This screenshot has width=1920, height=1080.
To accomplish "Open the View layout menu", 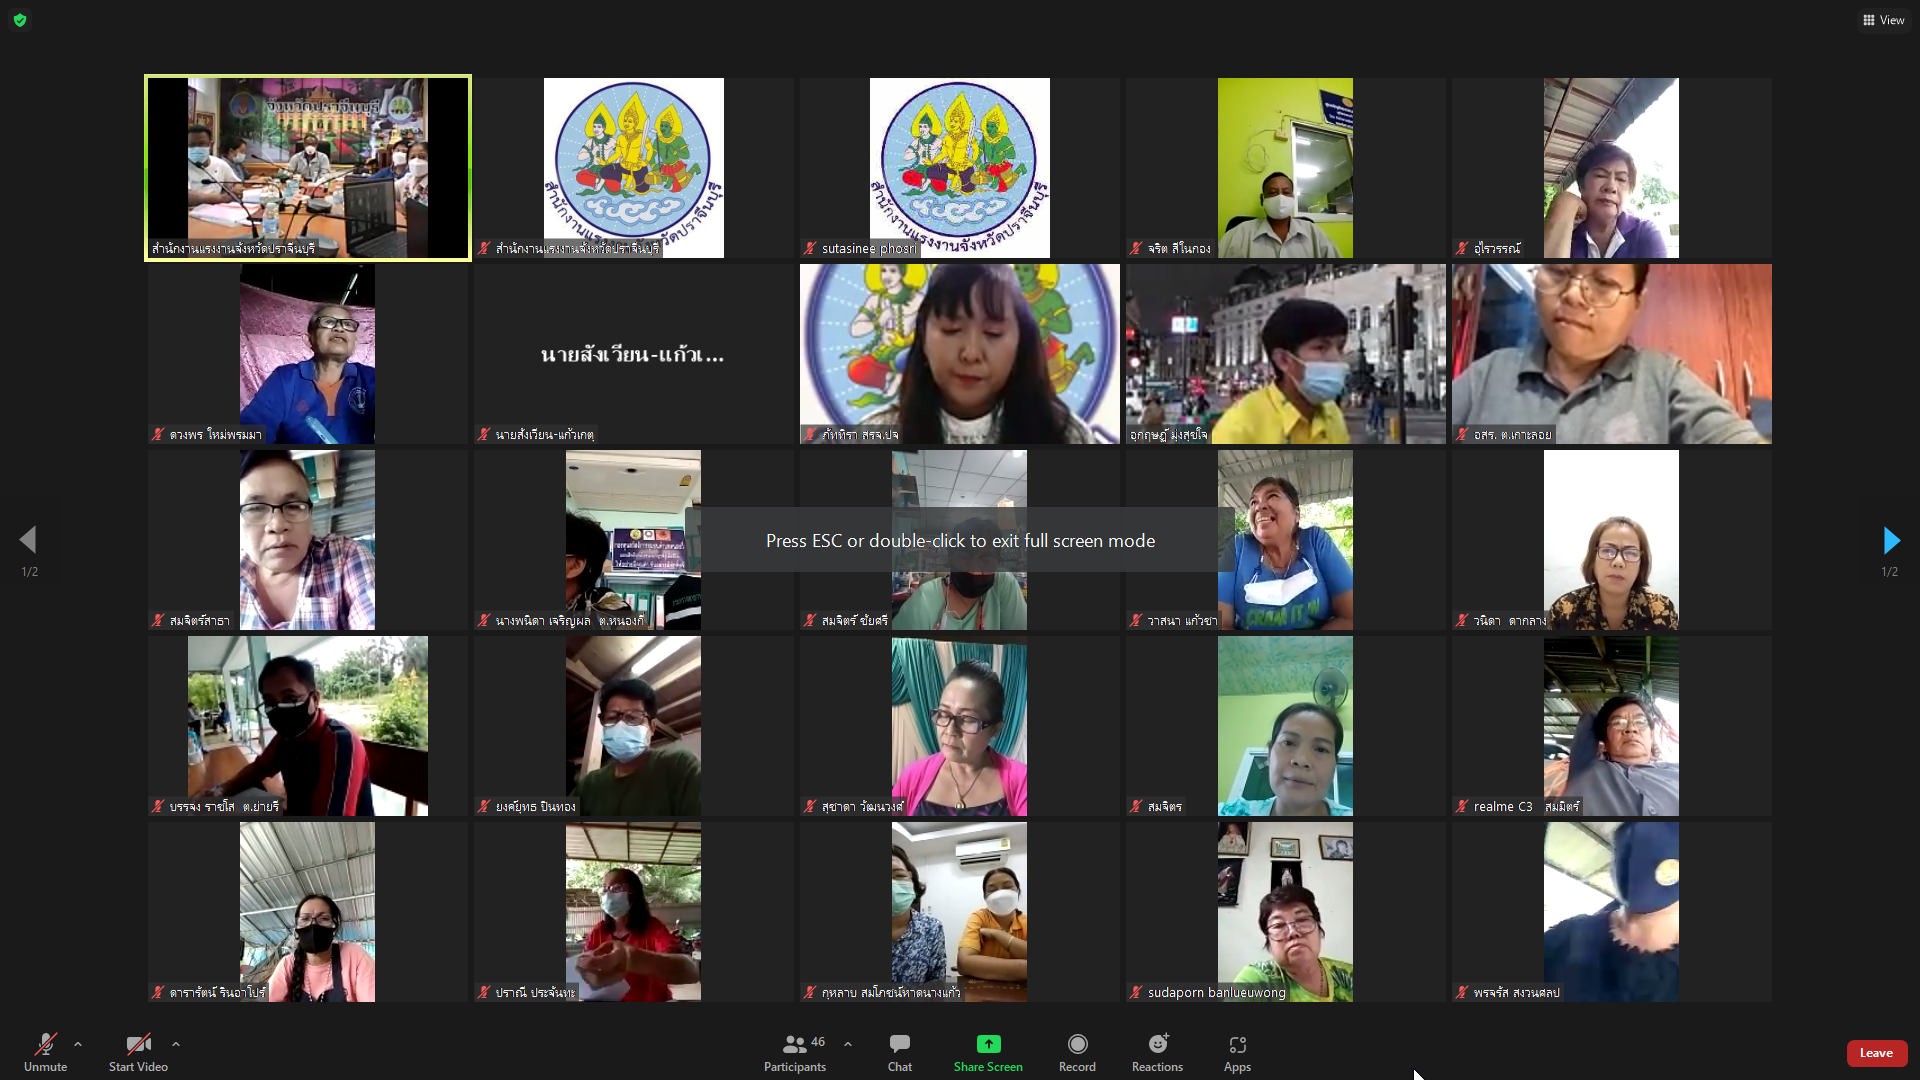I will (x=1883, y=20).
